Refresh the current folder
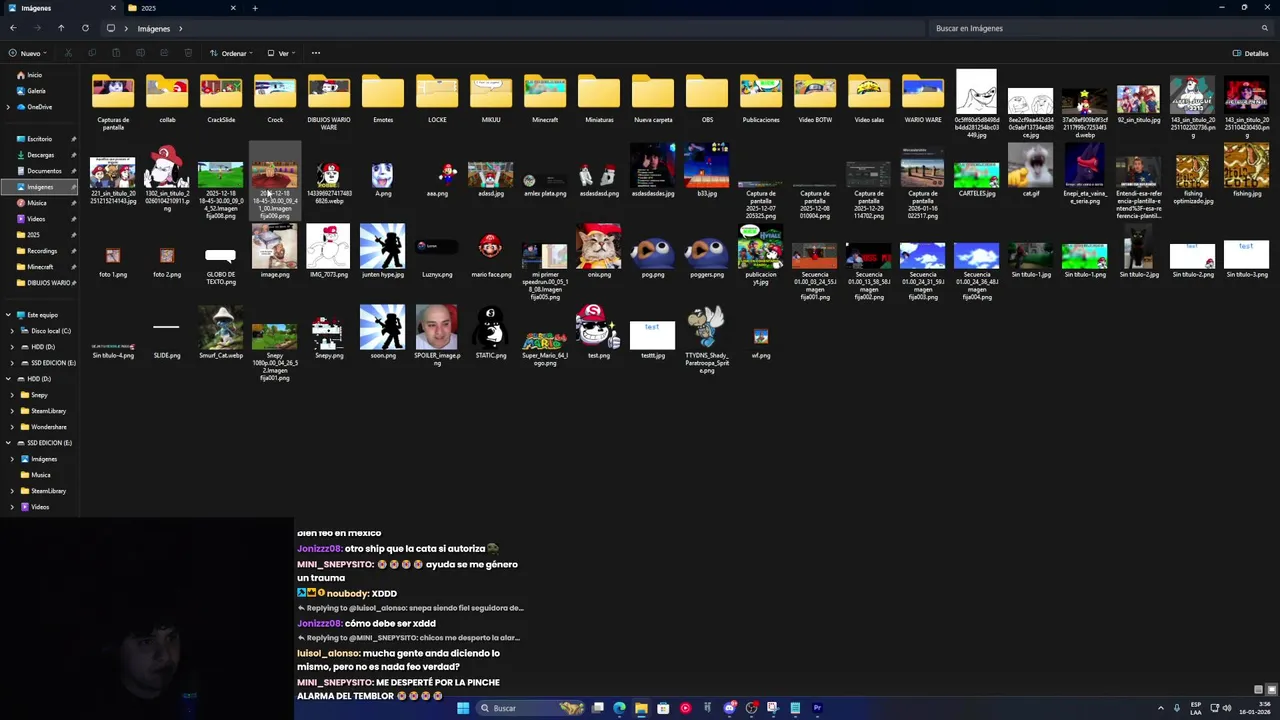Image resolution: width=1280 pixels, height=720 pixels. pyautogui.click(x=85, y=28)
